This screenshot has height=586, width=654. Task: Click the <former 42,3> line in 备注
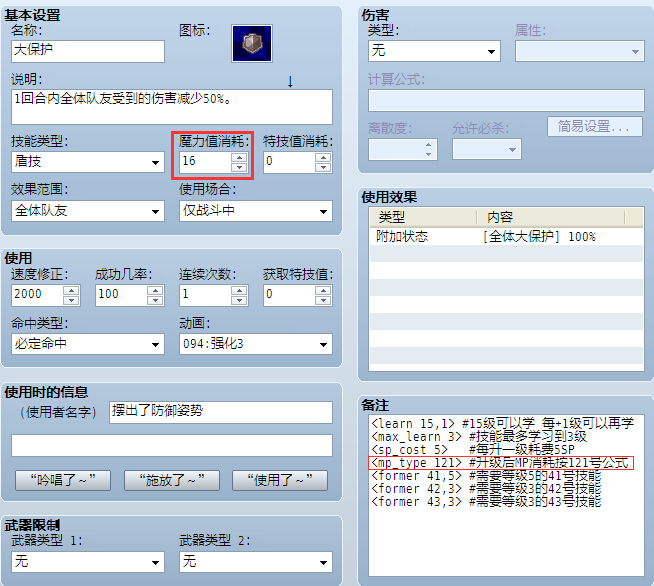[x=486, y=488]
